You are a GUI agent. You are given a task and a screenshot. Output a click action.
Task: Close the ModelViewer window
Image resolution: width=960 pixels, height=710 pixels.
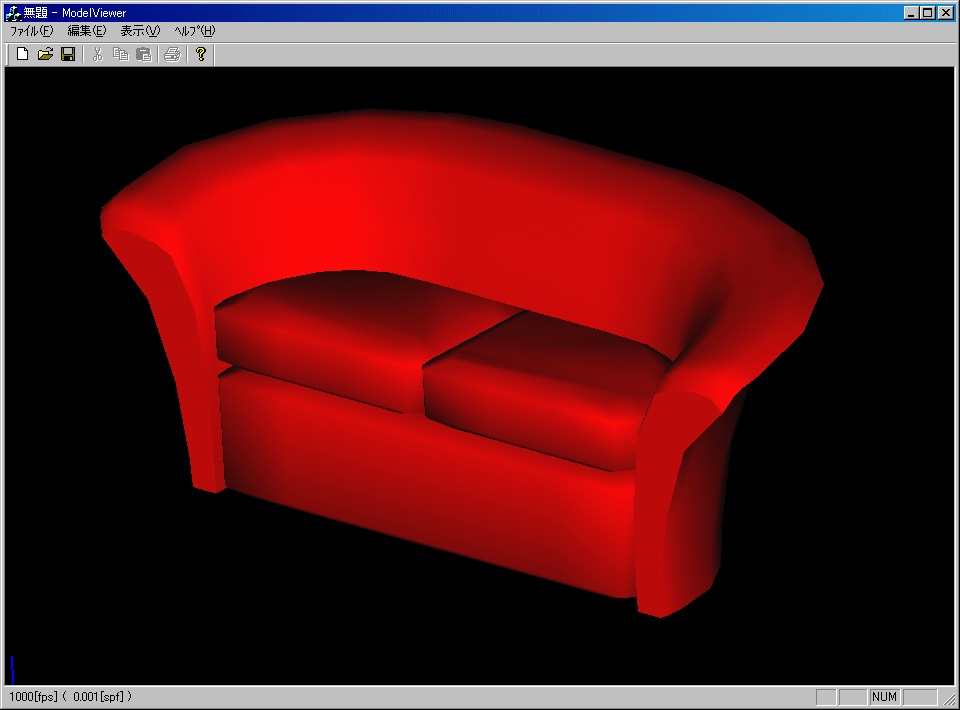[946, 12]
